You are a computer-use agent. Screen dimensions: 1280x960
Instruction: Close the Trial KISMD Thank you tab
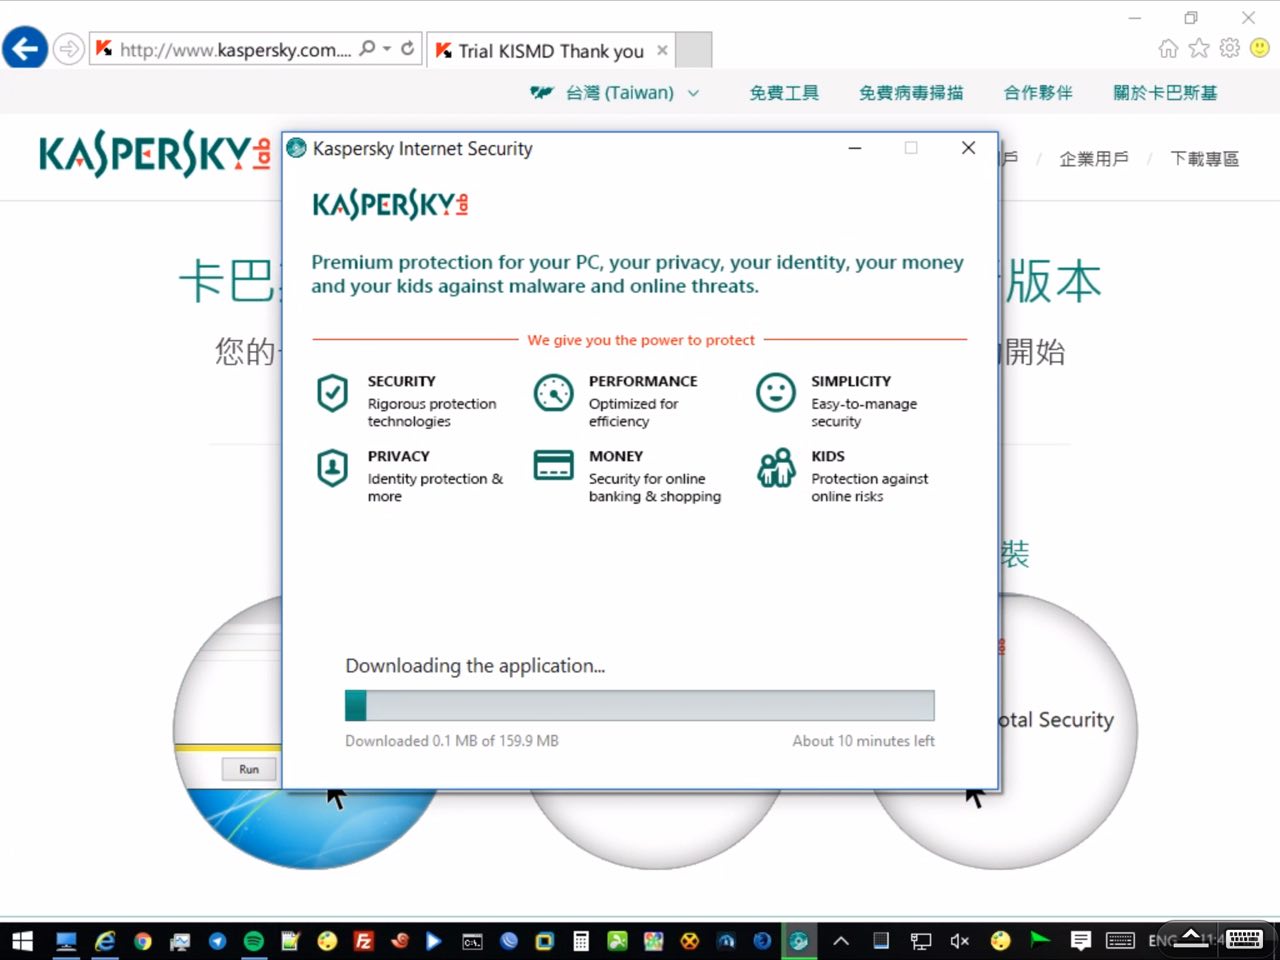coord(662,50)
